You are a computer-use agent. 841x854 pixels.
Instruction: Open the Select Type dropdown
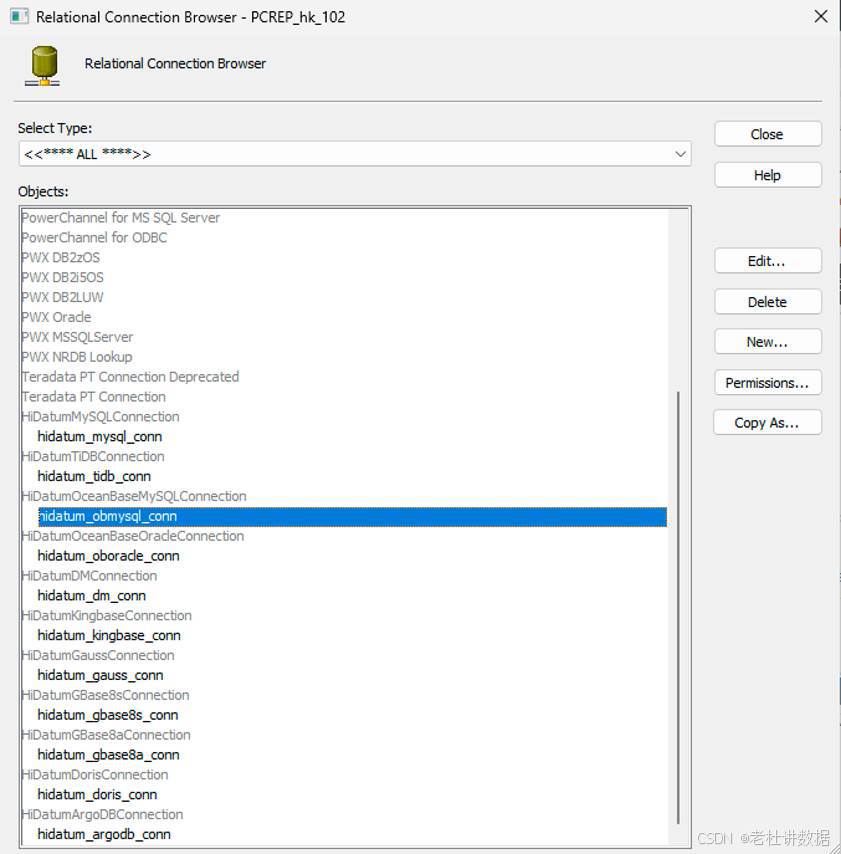click(355, 154)
